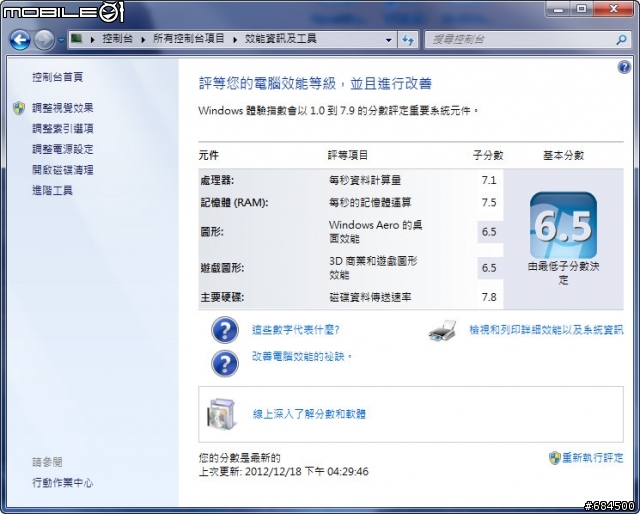Click the 處理器: component label
This screenshot has height=514, width=640.
click(x=217, y=180)
